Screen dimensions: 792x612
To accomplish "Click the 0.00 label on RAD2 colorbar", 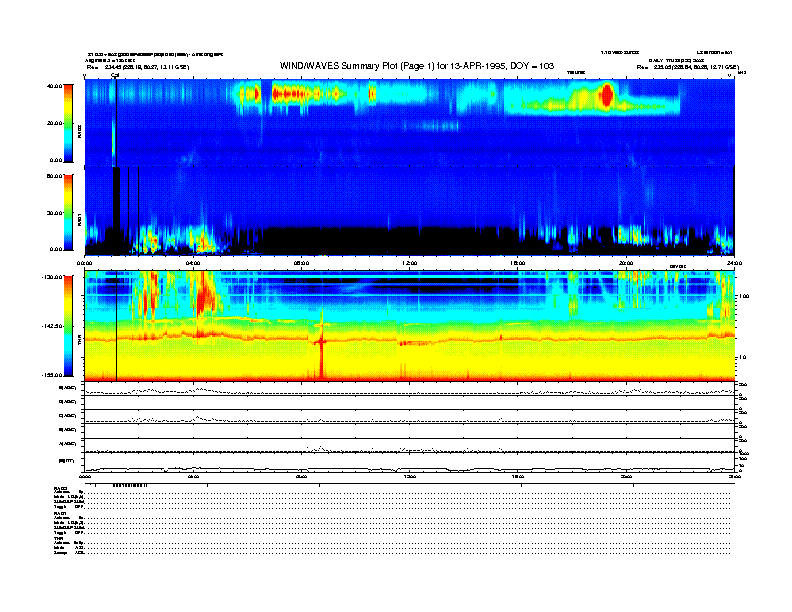I will tap(56, 161).
